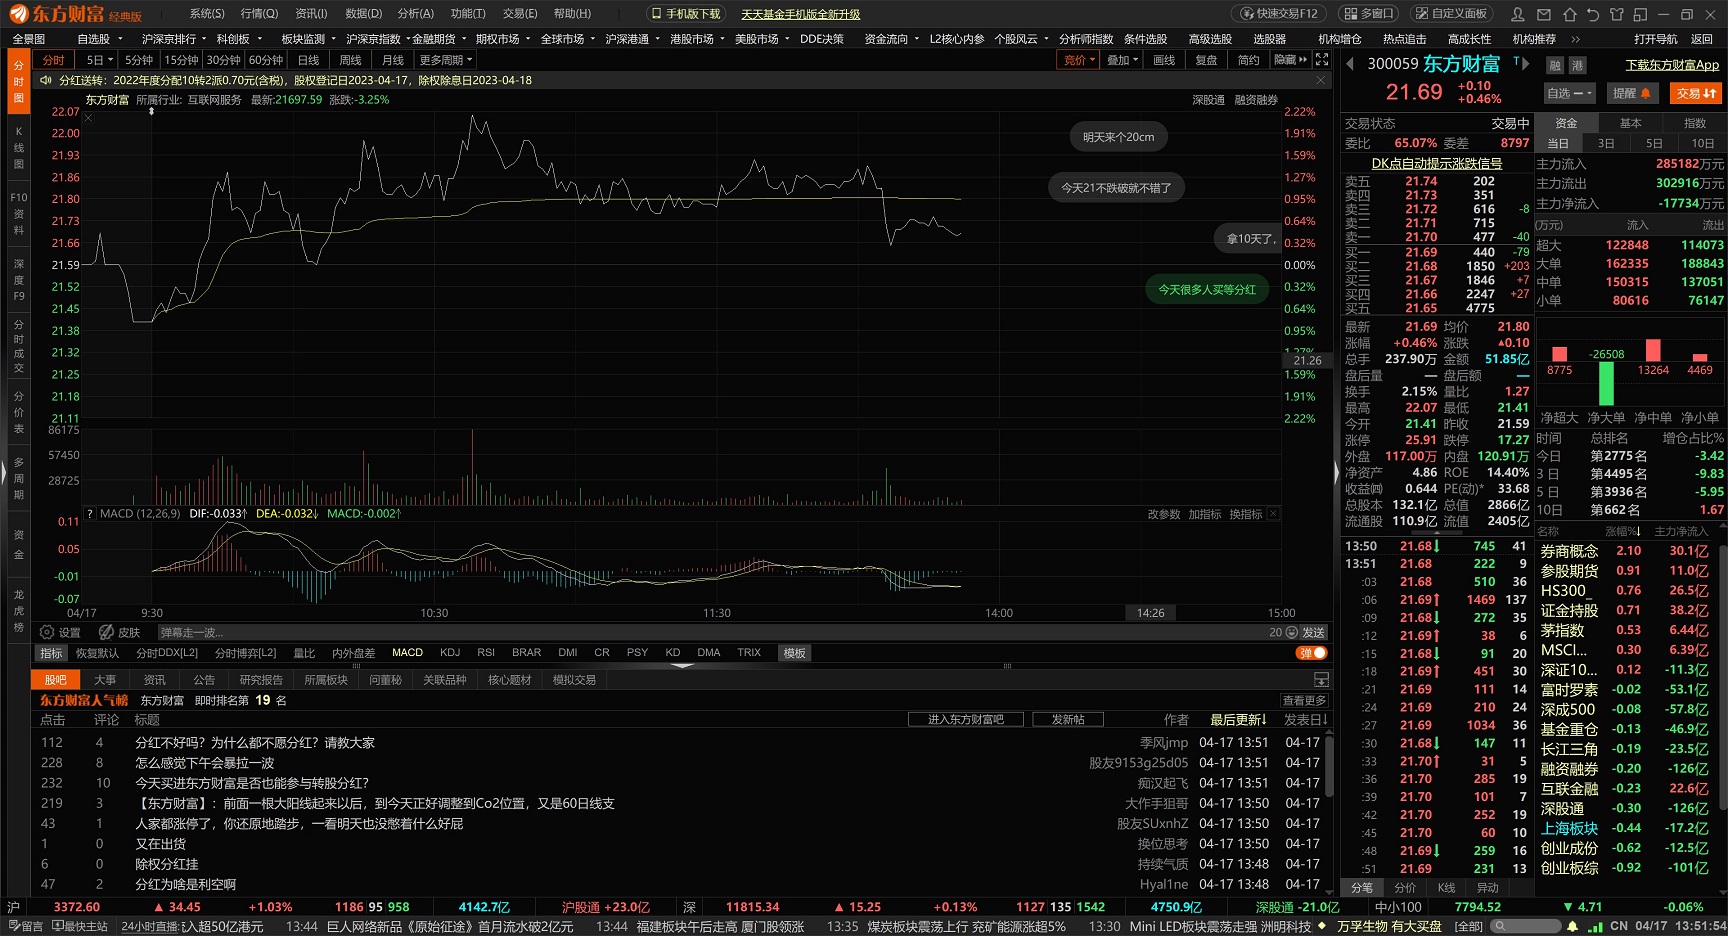Expand 资金流向 navigation dropdown
Image resolution: width=1728 pixels, height=936 pixels.
[892, 39]
